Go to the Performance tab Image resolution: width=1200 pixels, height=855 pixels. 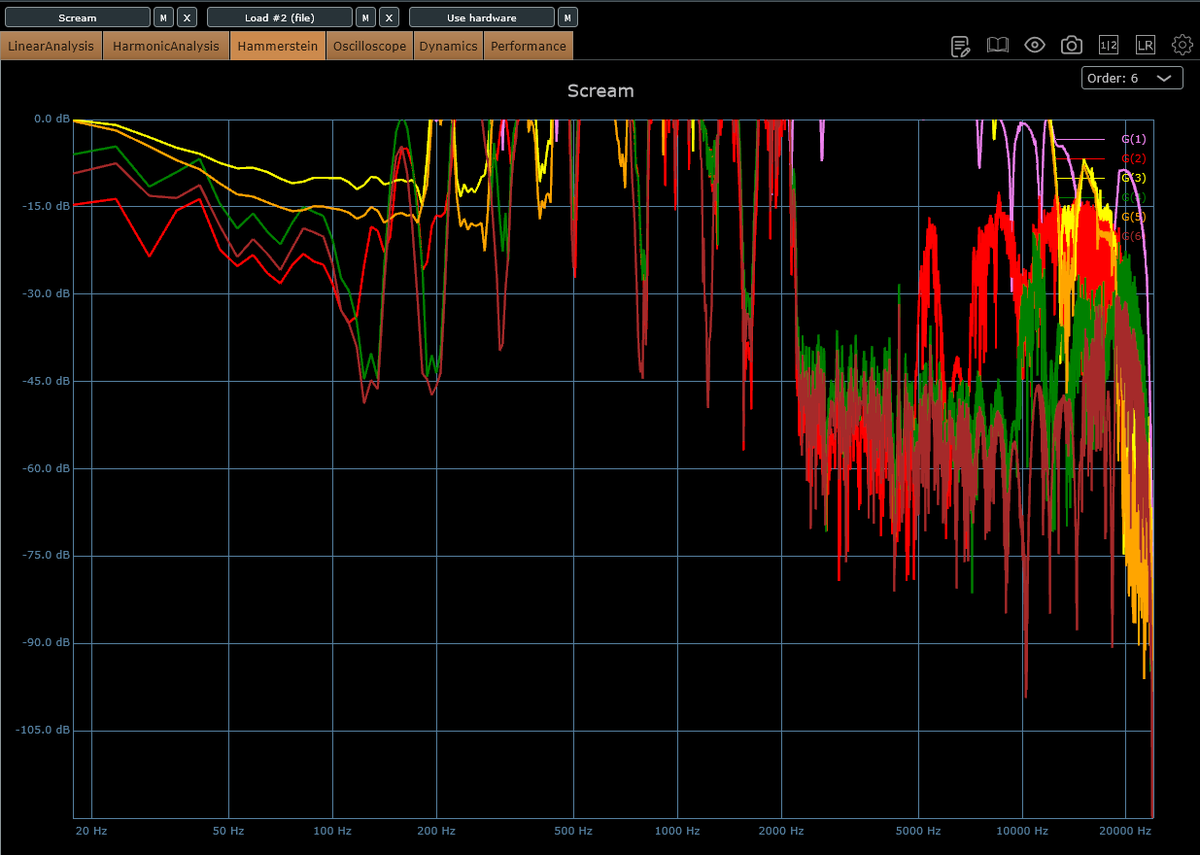point(528,46)
